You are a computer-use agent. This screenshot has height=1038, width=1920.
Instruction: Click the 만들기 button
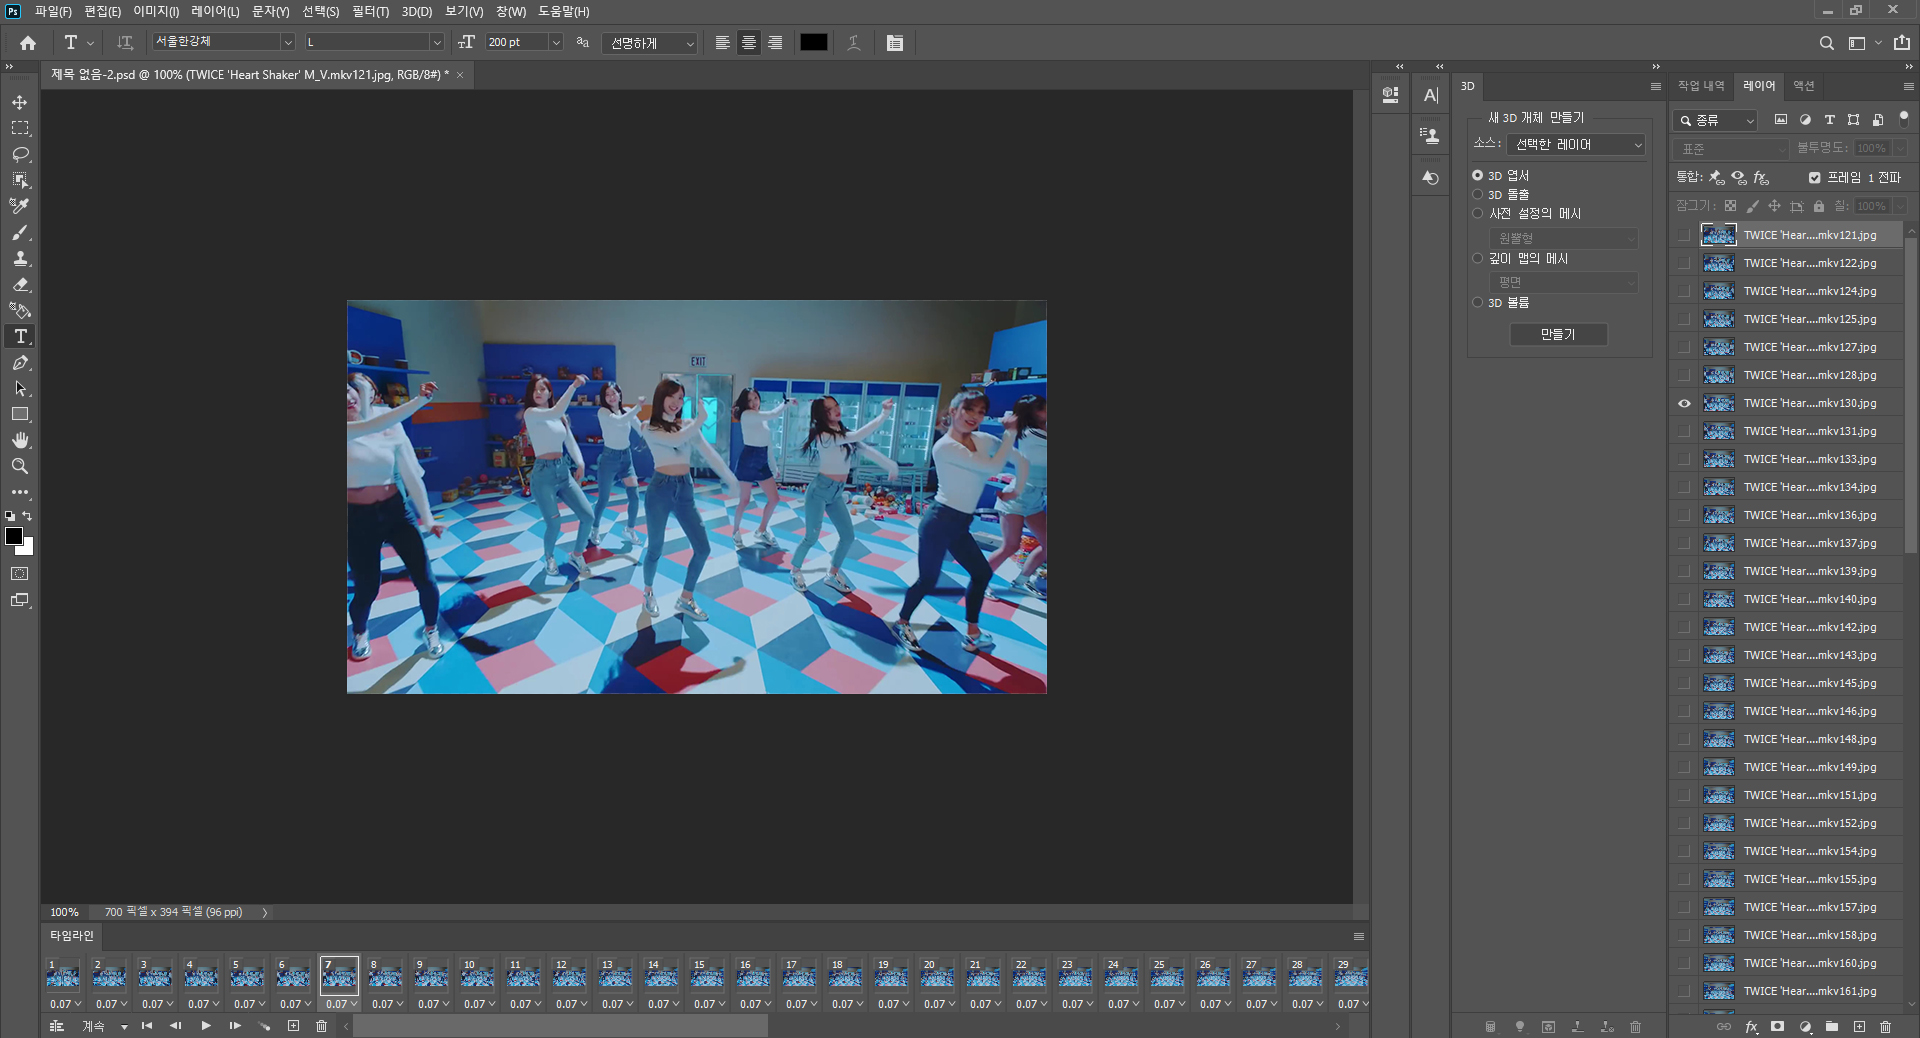pyautogui.click(x=1557, y=334)
